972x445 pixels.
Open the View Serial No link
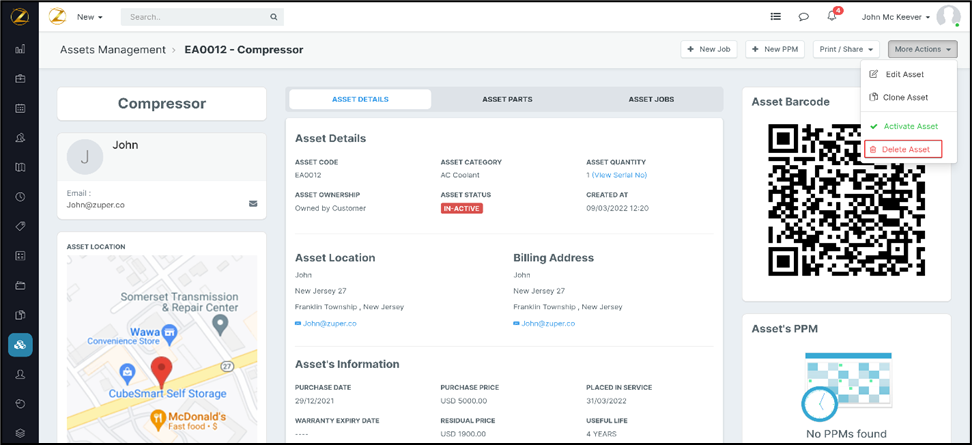coord(619,175)
